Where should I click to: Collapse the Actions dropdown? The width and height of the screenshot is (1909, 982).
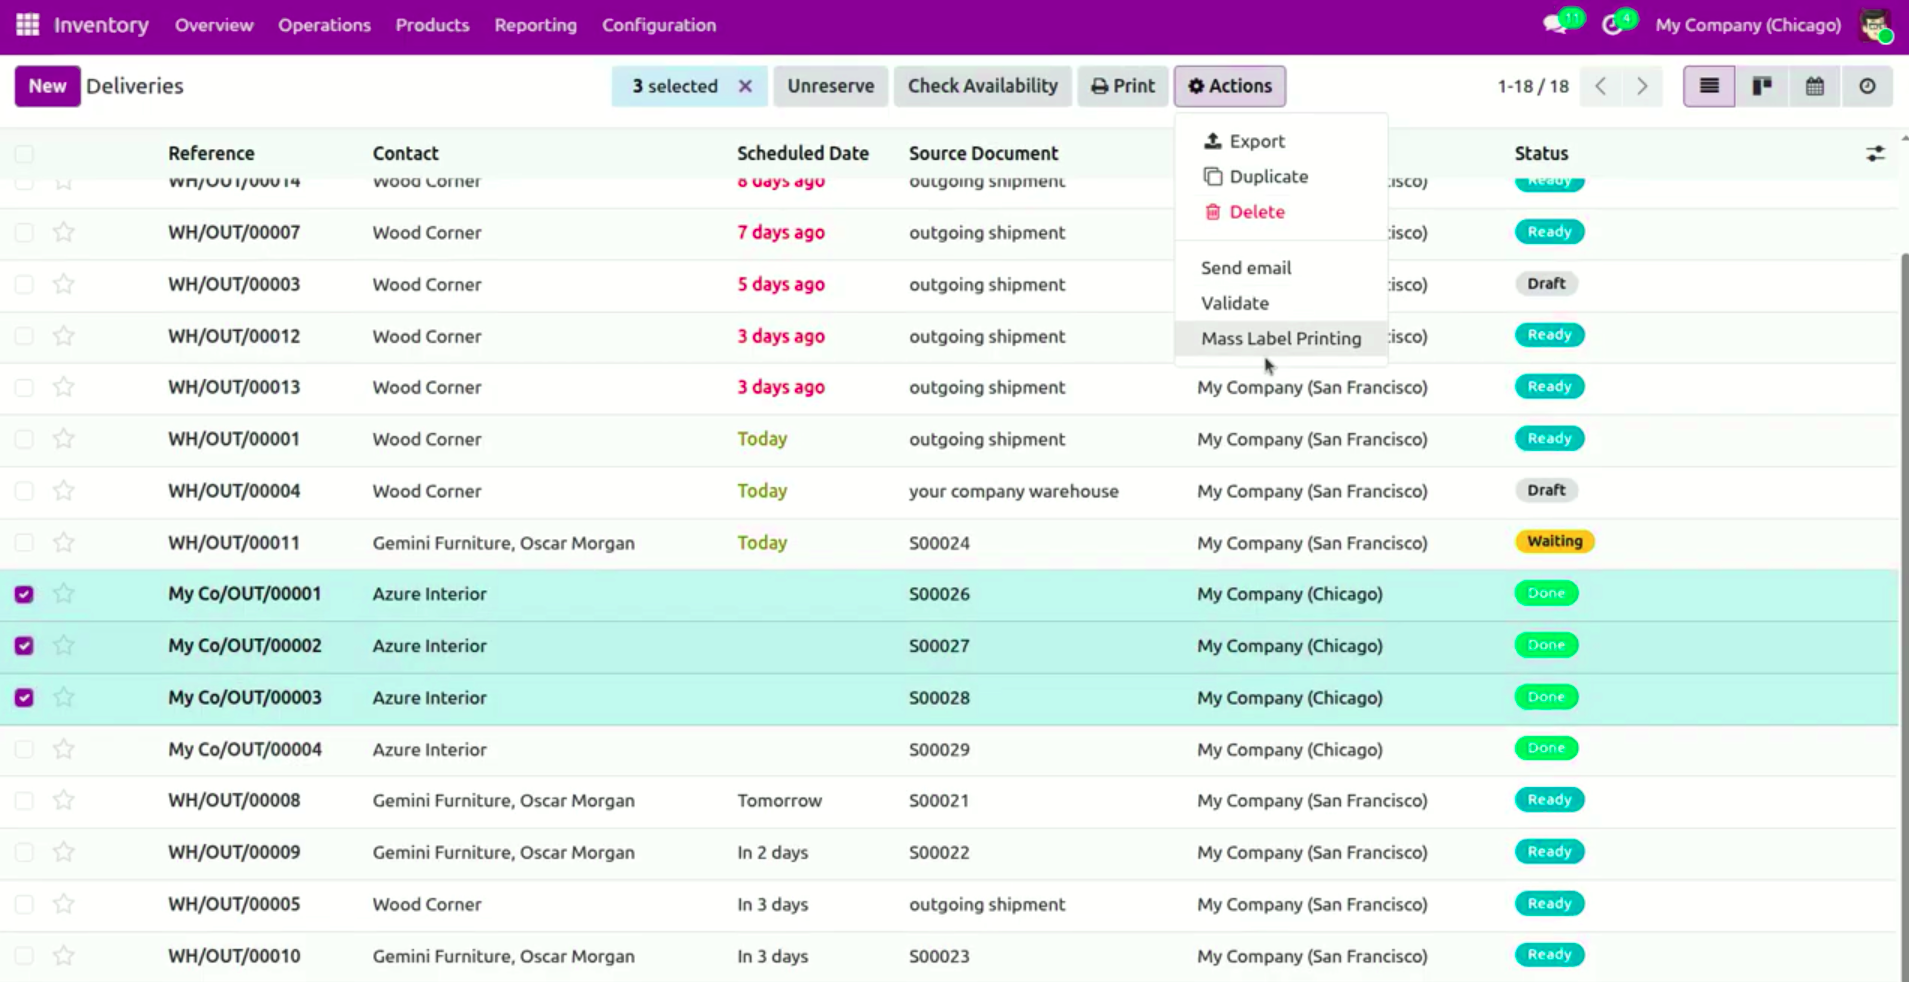point(1229,86)
